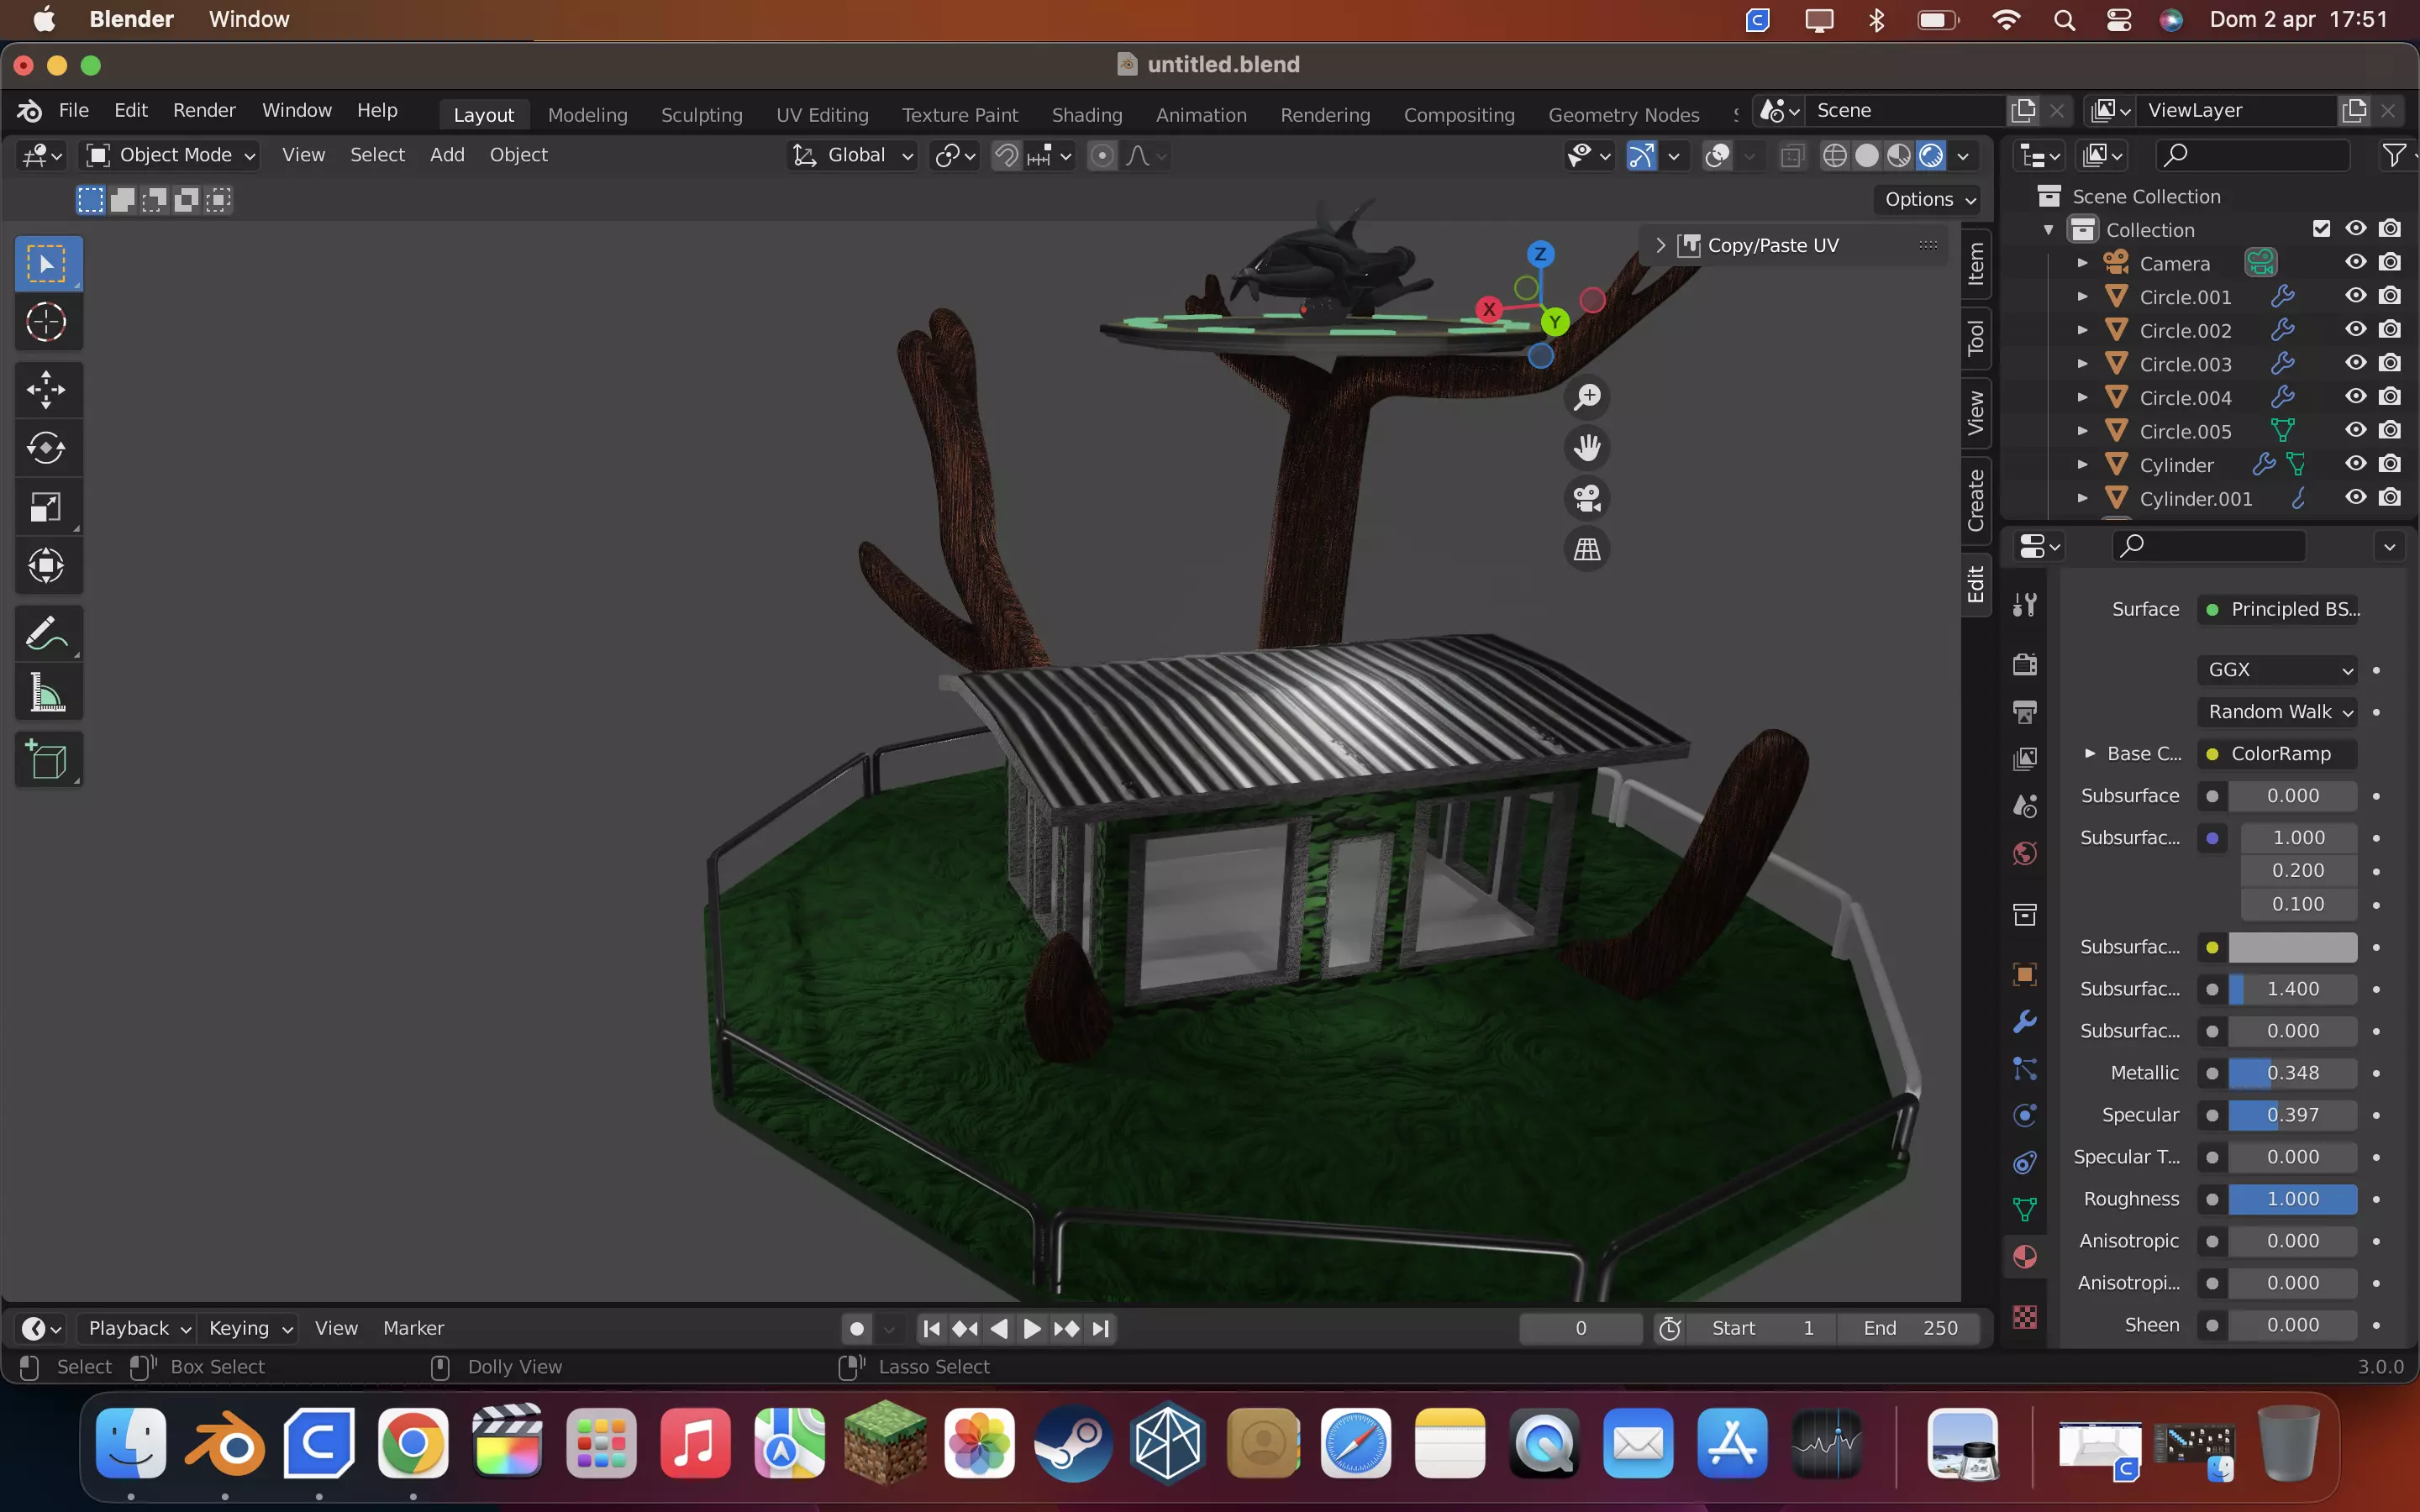The height and width of the screenshot is (1512, 2420).
Task: Select the 3D Cursor tool
Action: (46, 322)
